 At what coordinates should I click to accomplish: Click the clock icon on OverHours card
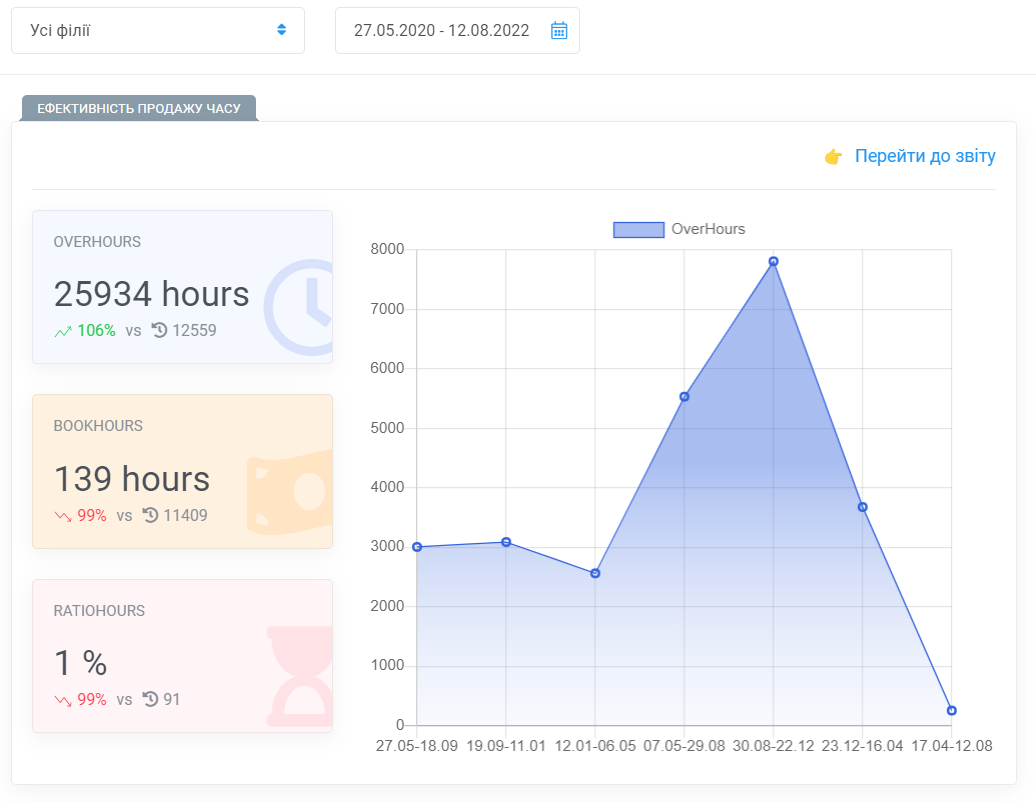point(303,307)
